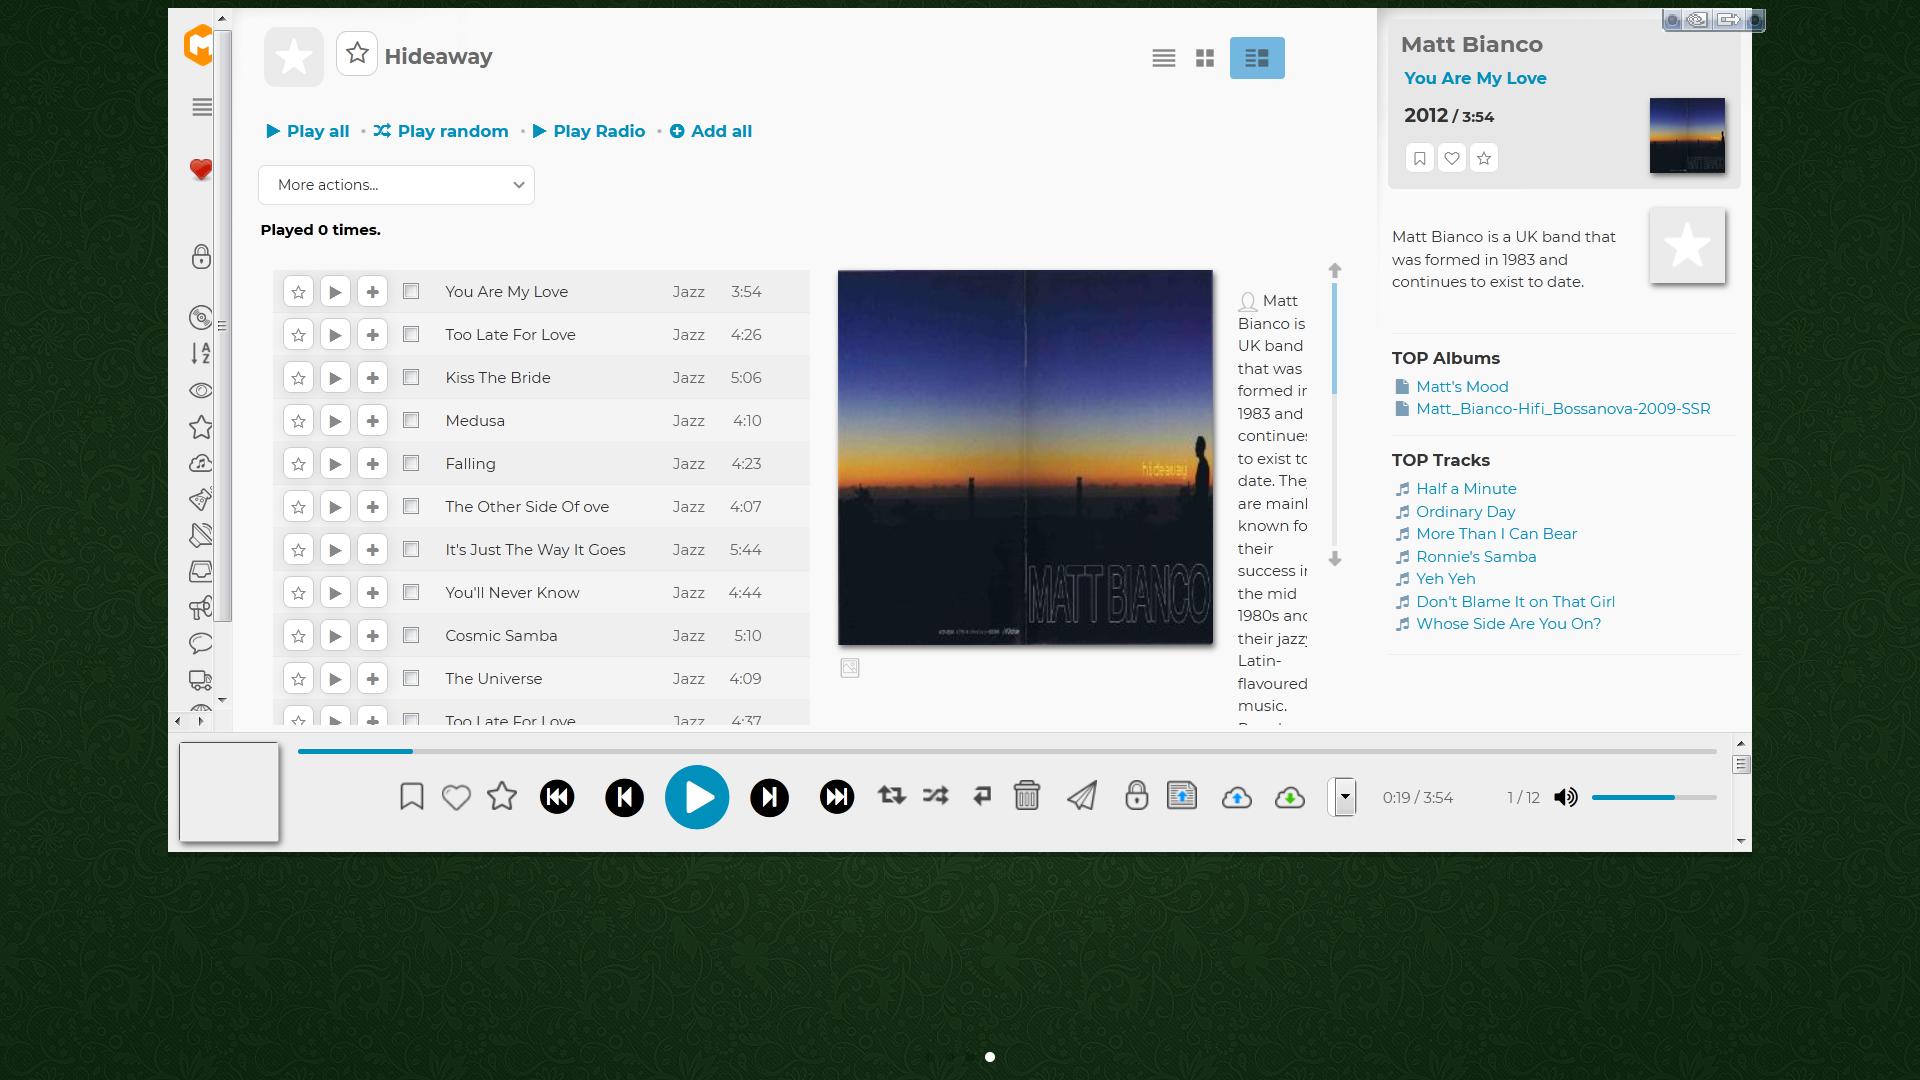Screen dimensions: 1920x1080
Task: Download from cloud in player bar
Action: pyautogui.click(x=1290, y=797)
